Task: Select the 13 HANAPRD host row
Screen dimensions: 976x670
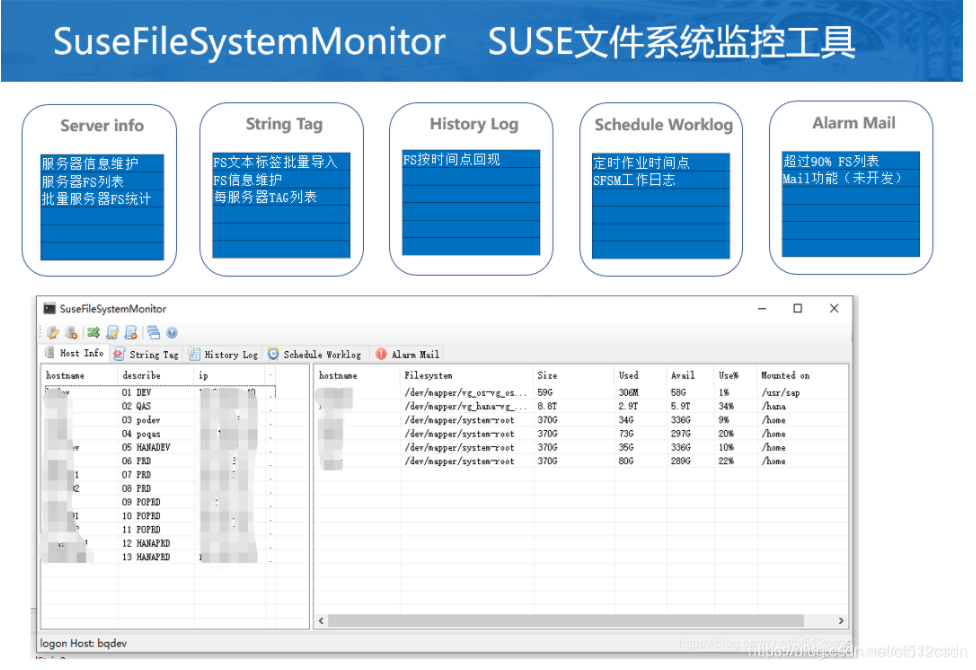Action: (x=159, y=557)
